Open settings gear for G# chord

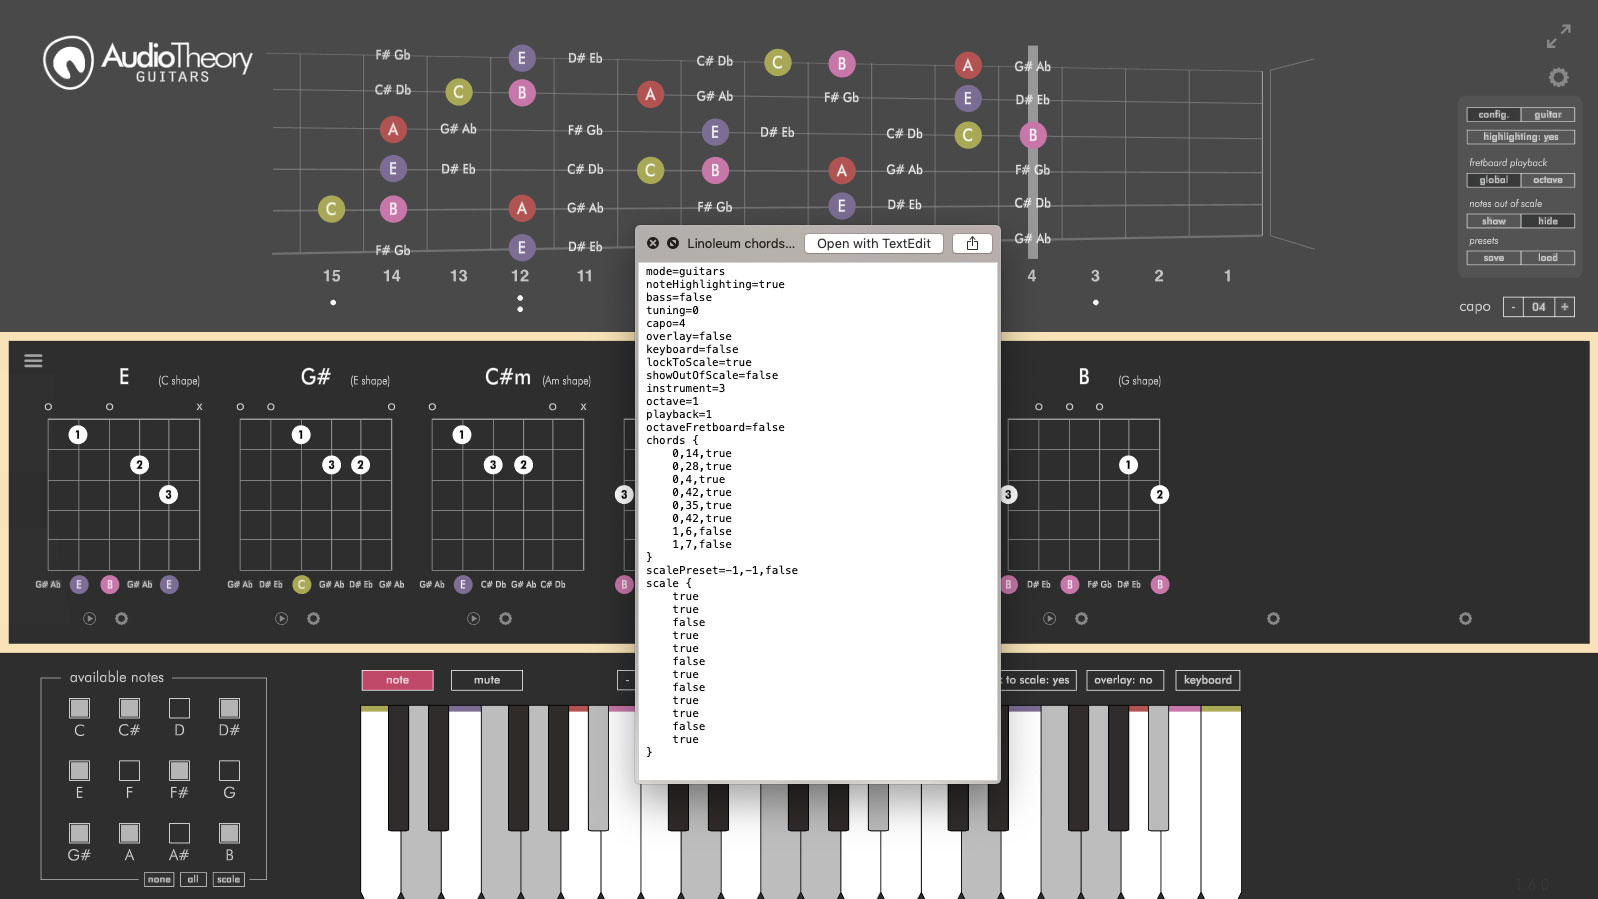pos(313,619)
